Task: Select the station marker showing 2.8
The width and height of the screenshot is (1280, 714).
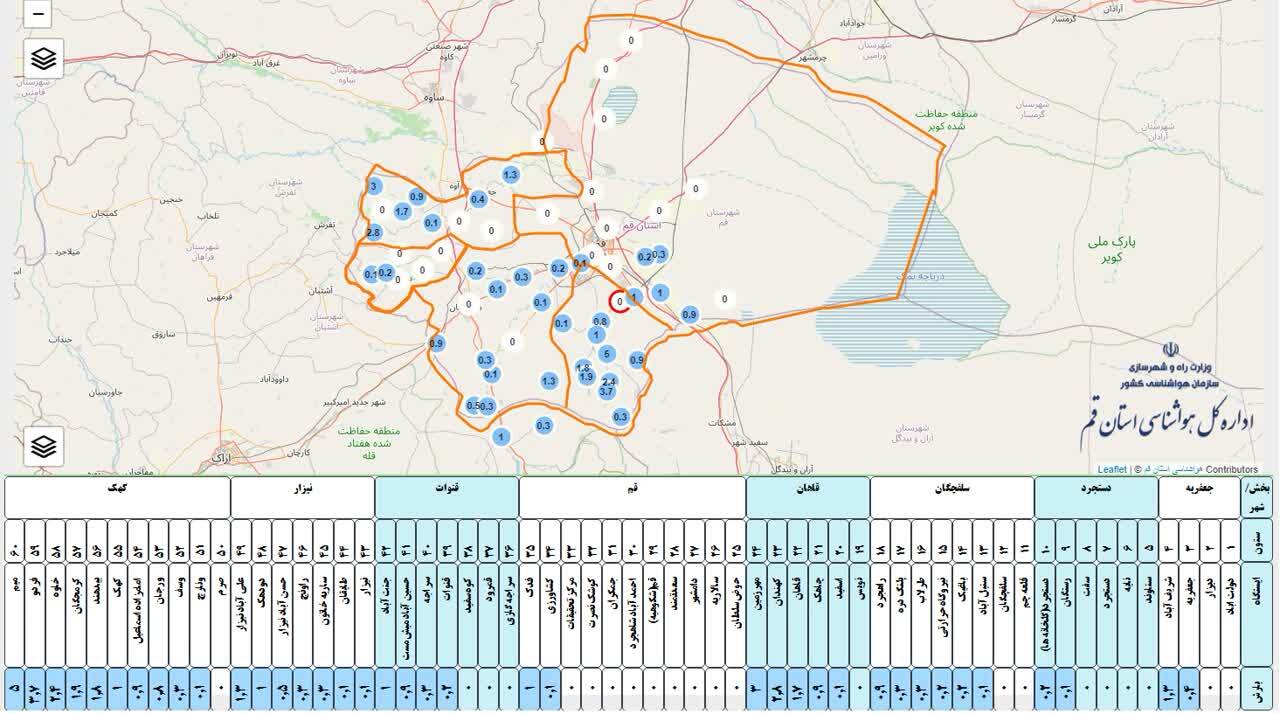Action: [x=374, y=233]
